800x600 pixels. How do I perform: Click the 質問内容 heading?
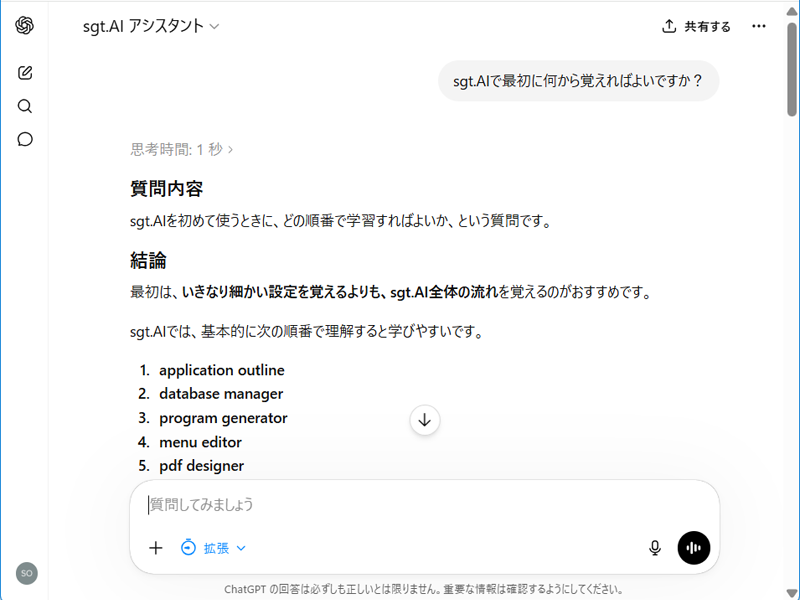click(166, 189)
